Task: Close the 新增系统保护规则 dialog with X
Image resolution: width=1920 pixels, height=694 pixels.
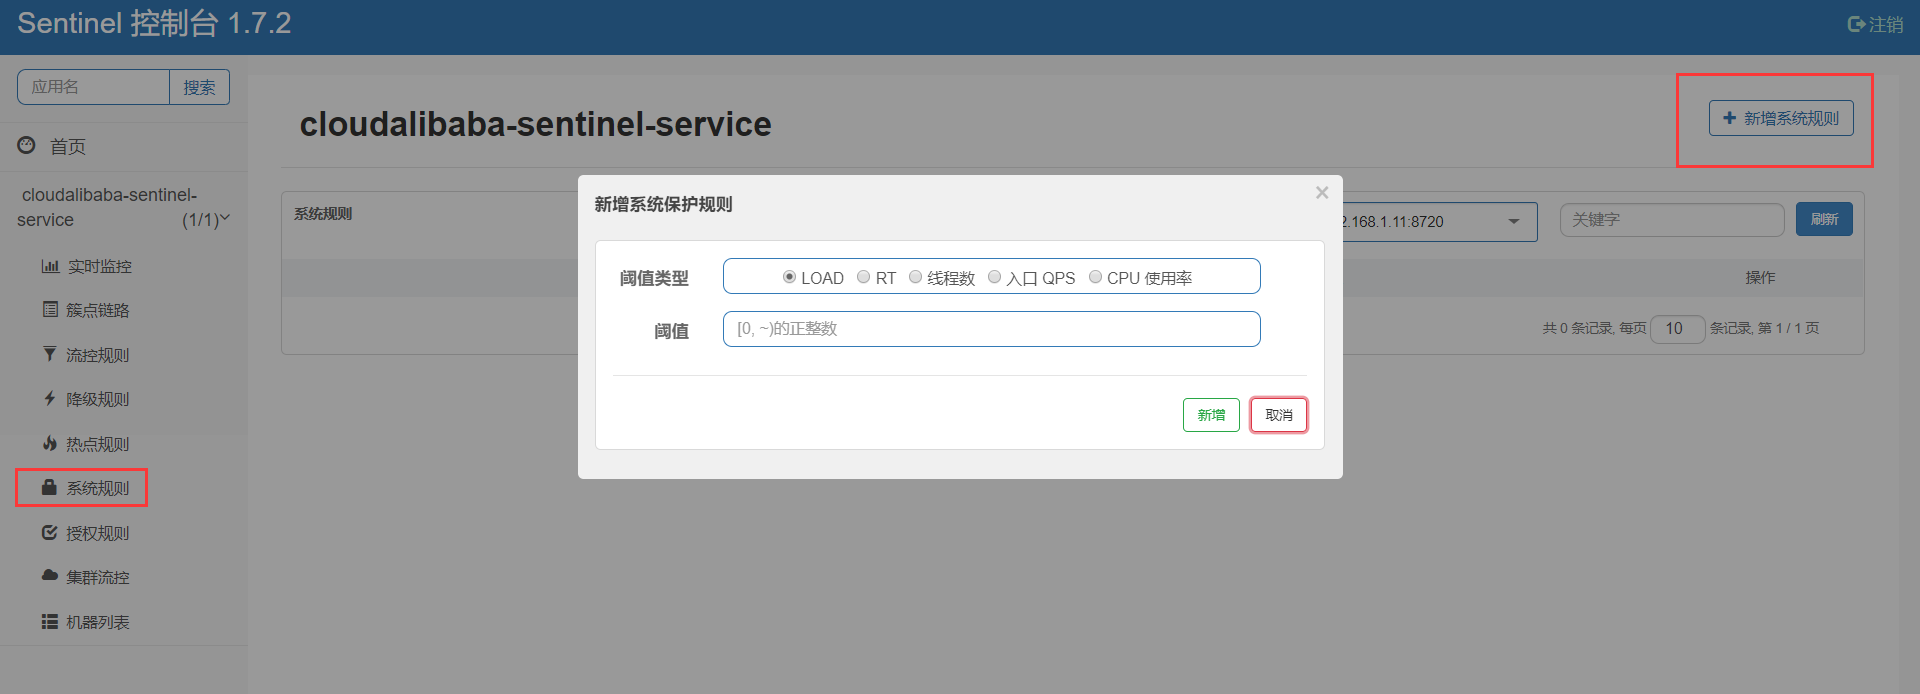Action: click(x=1322, y=193)
